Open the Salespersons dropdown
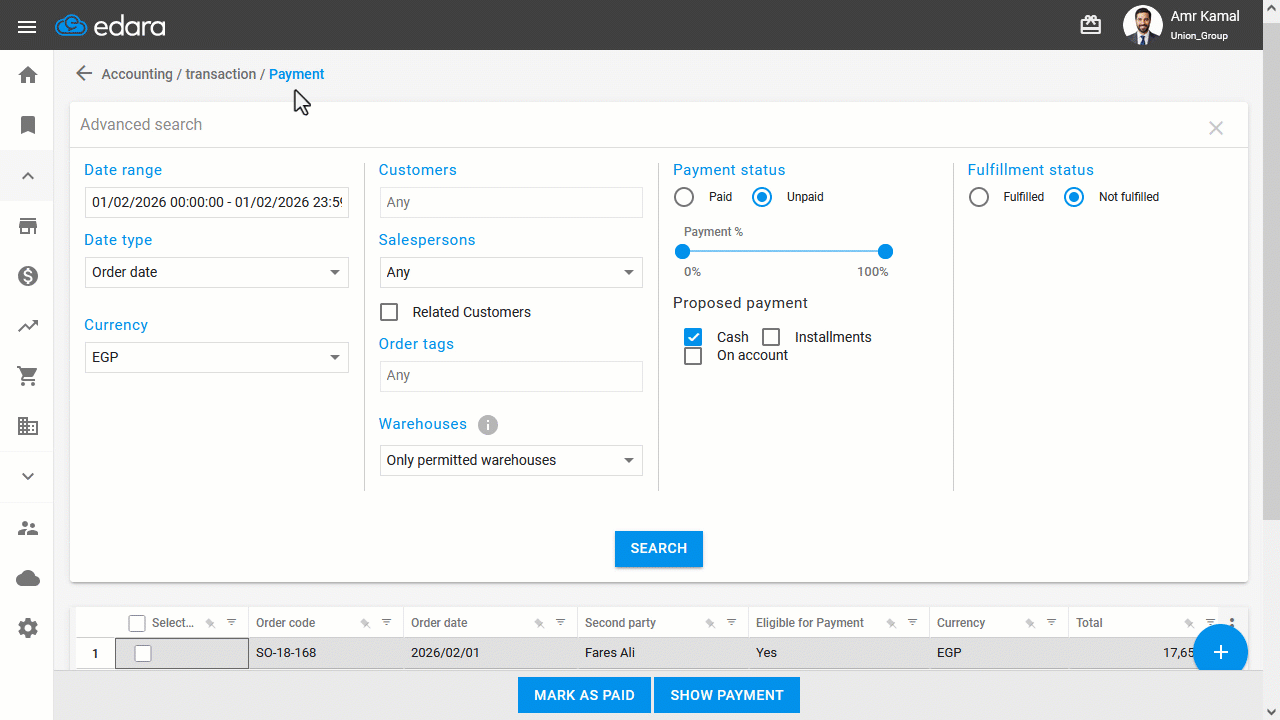1280x720 pixels. pos(511,272)
